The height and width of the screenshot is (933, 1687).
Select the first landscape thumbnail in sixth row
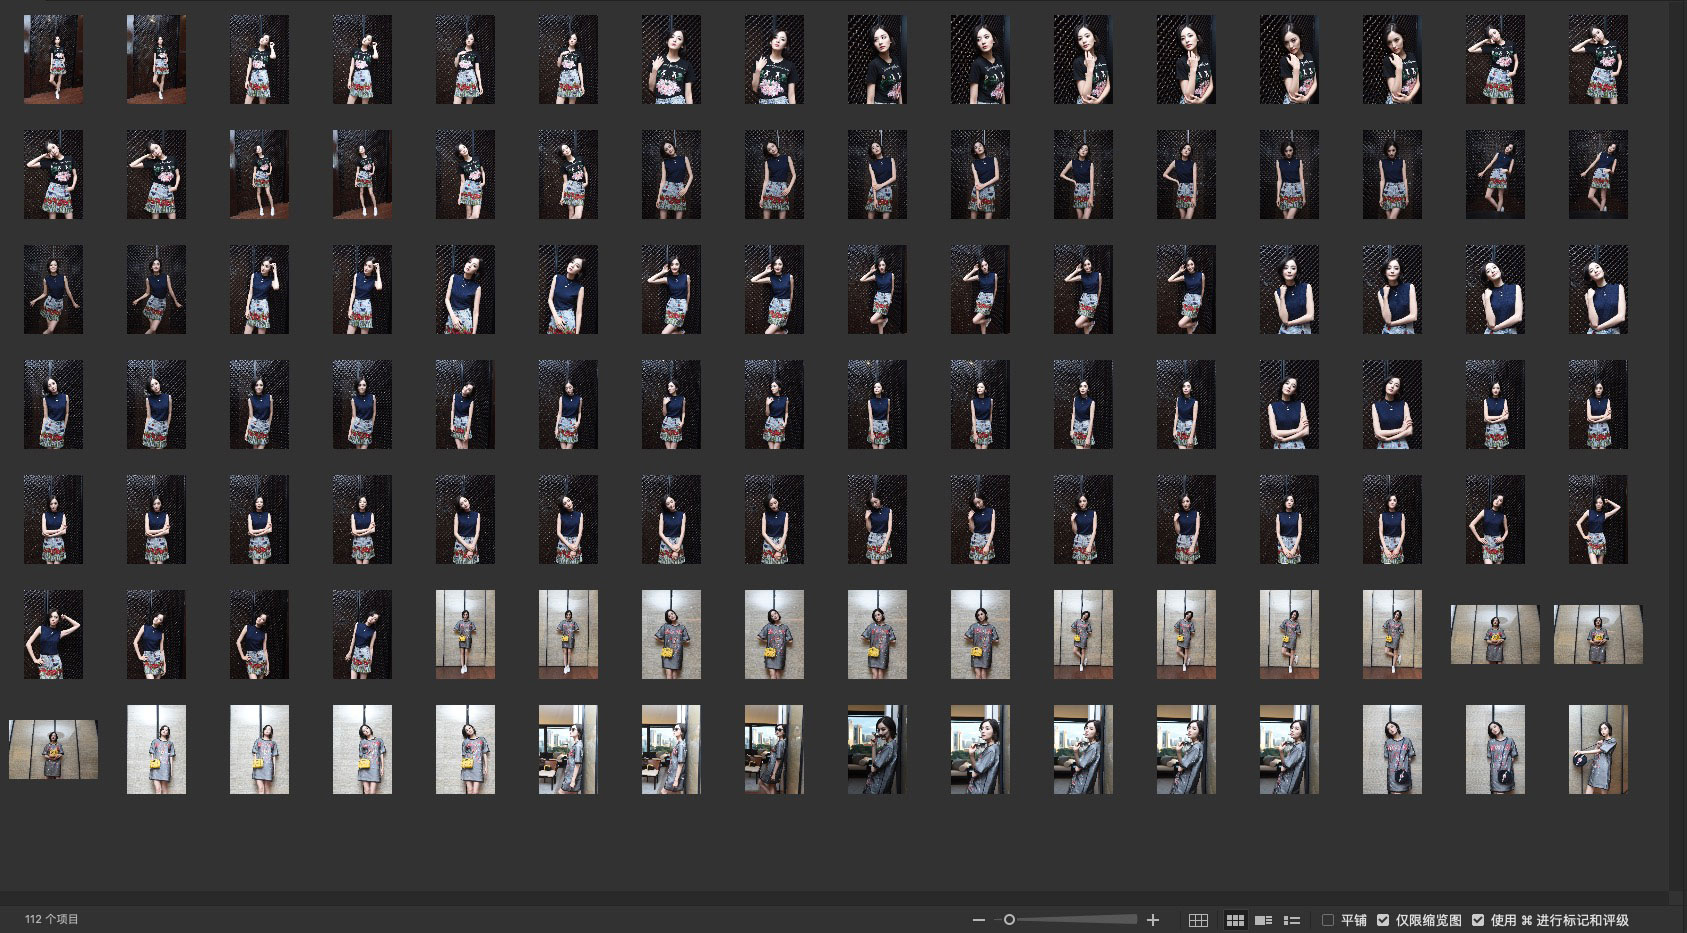(1494, 634)
